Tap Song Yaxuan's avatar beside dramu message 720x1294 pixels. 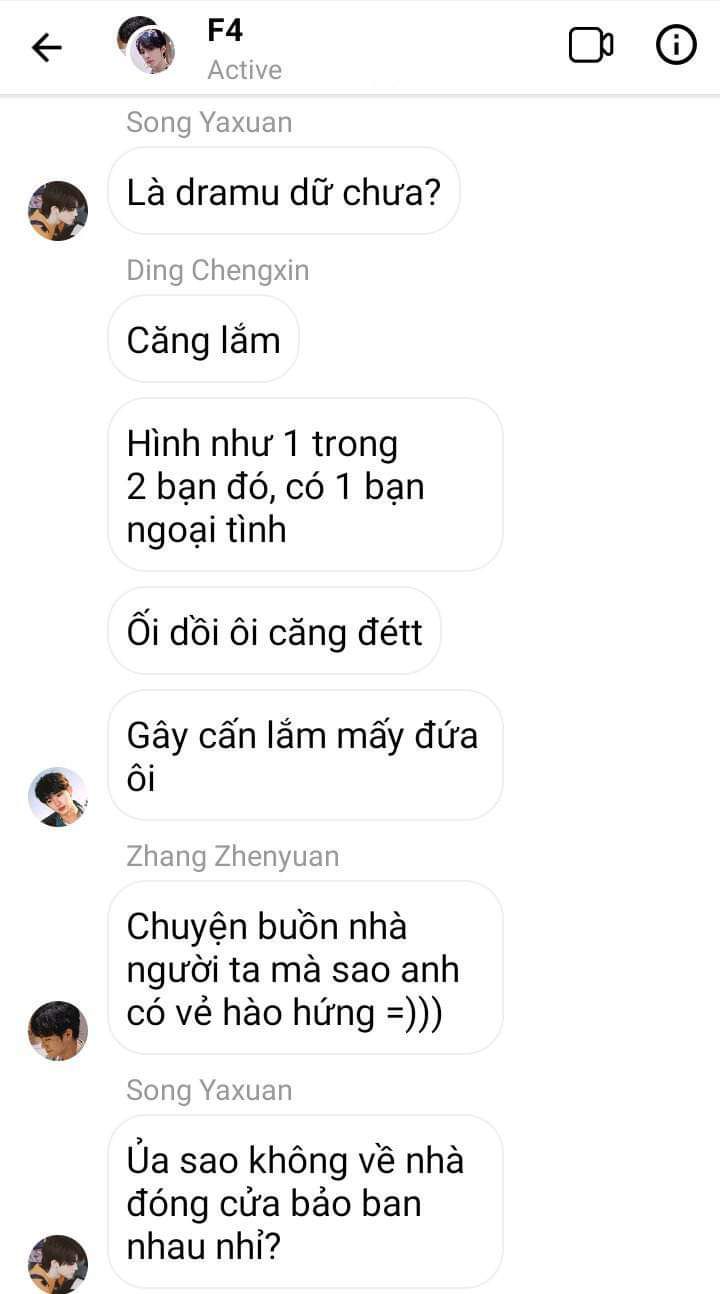(58, 211)
